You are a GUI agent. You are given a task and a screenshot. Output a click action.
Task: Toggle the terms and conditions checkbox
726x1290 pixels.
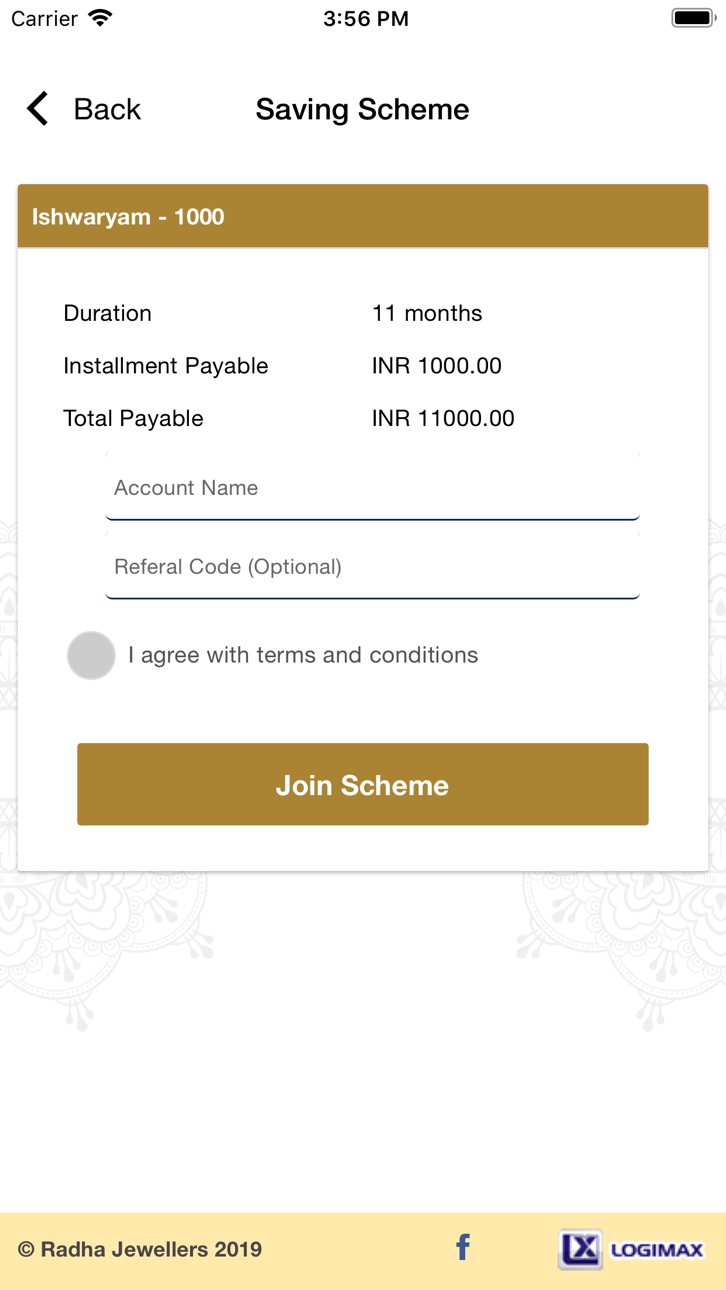tap(91, 655)
